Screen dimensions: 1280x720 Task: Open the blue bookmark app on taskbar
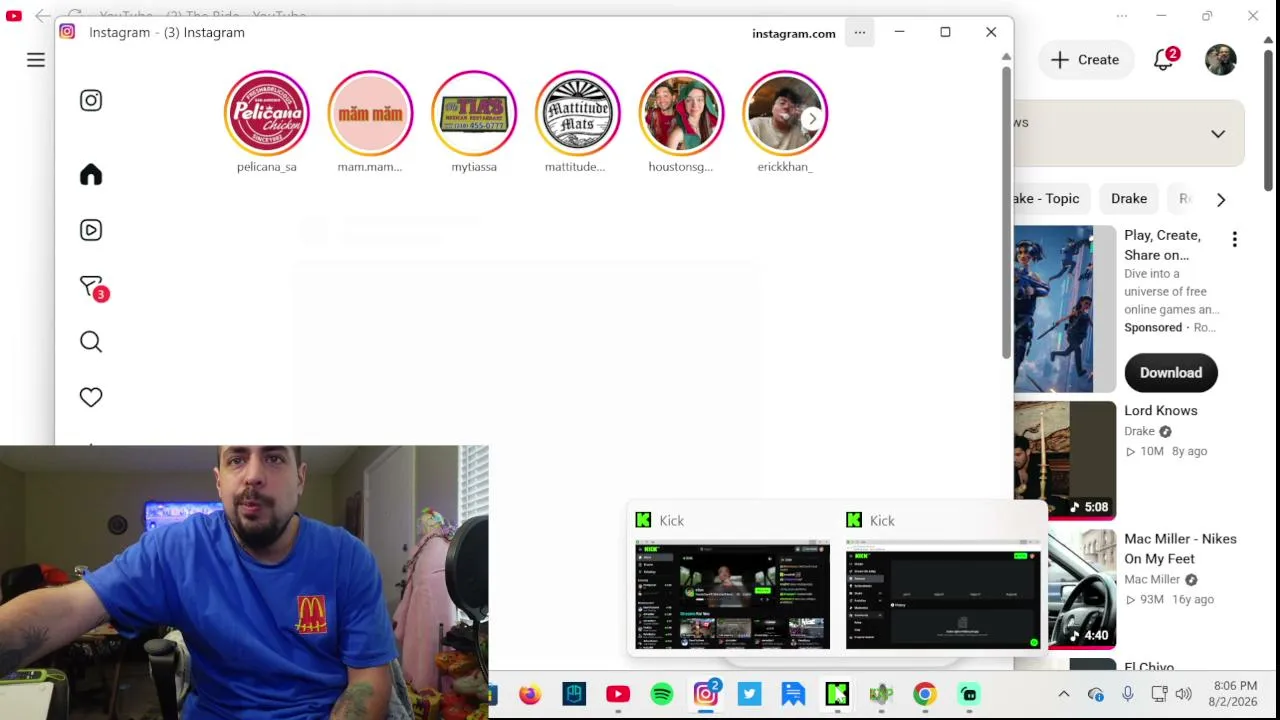(x=793, y=694)
